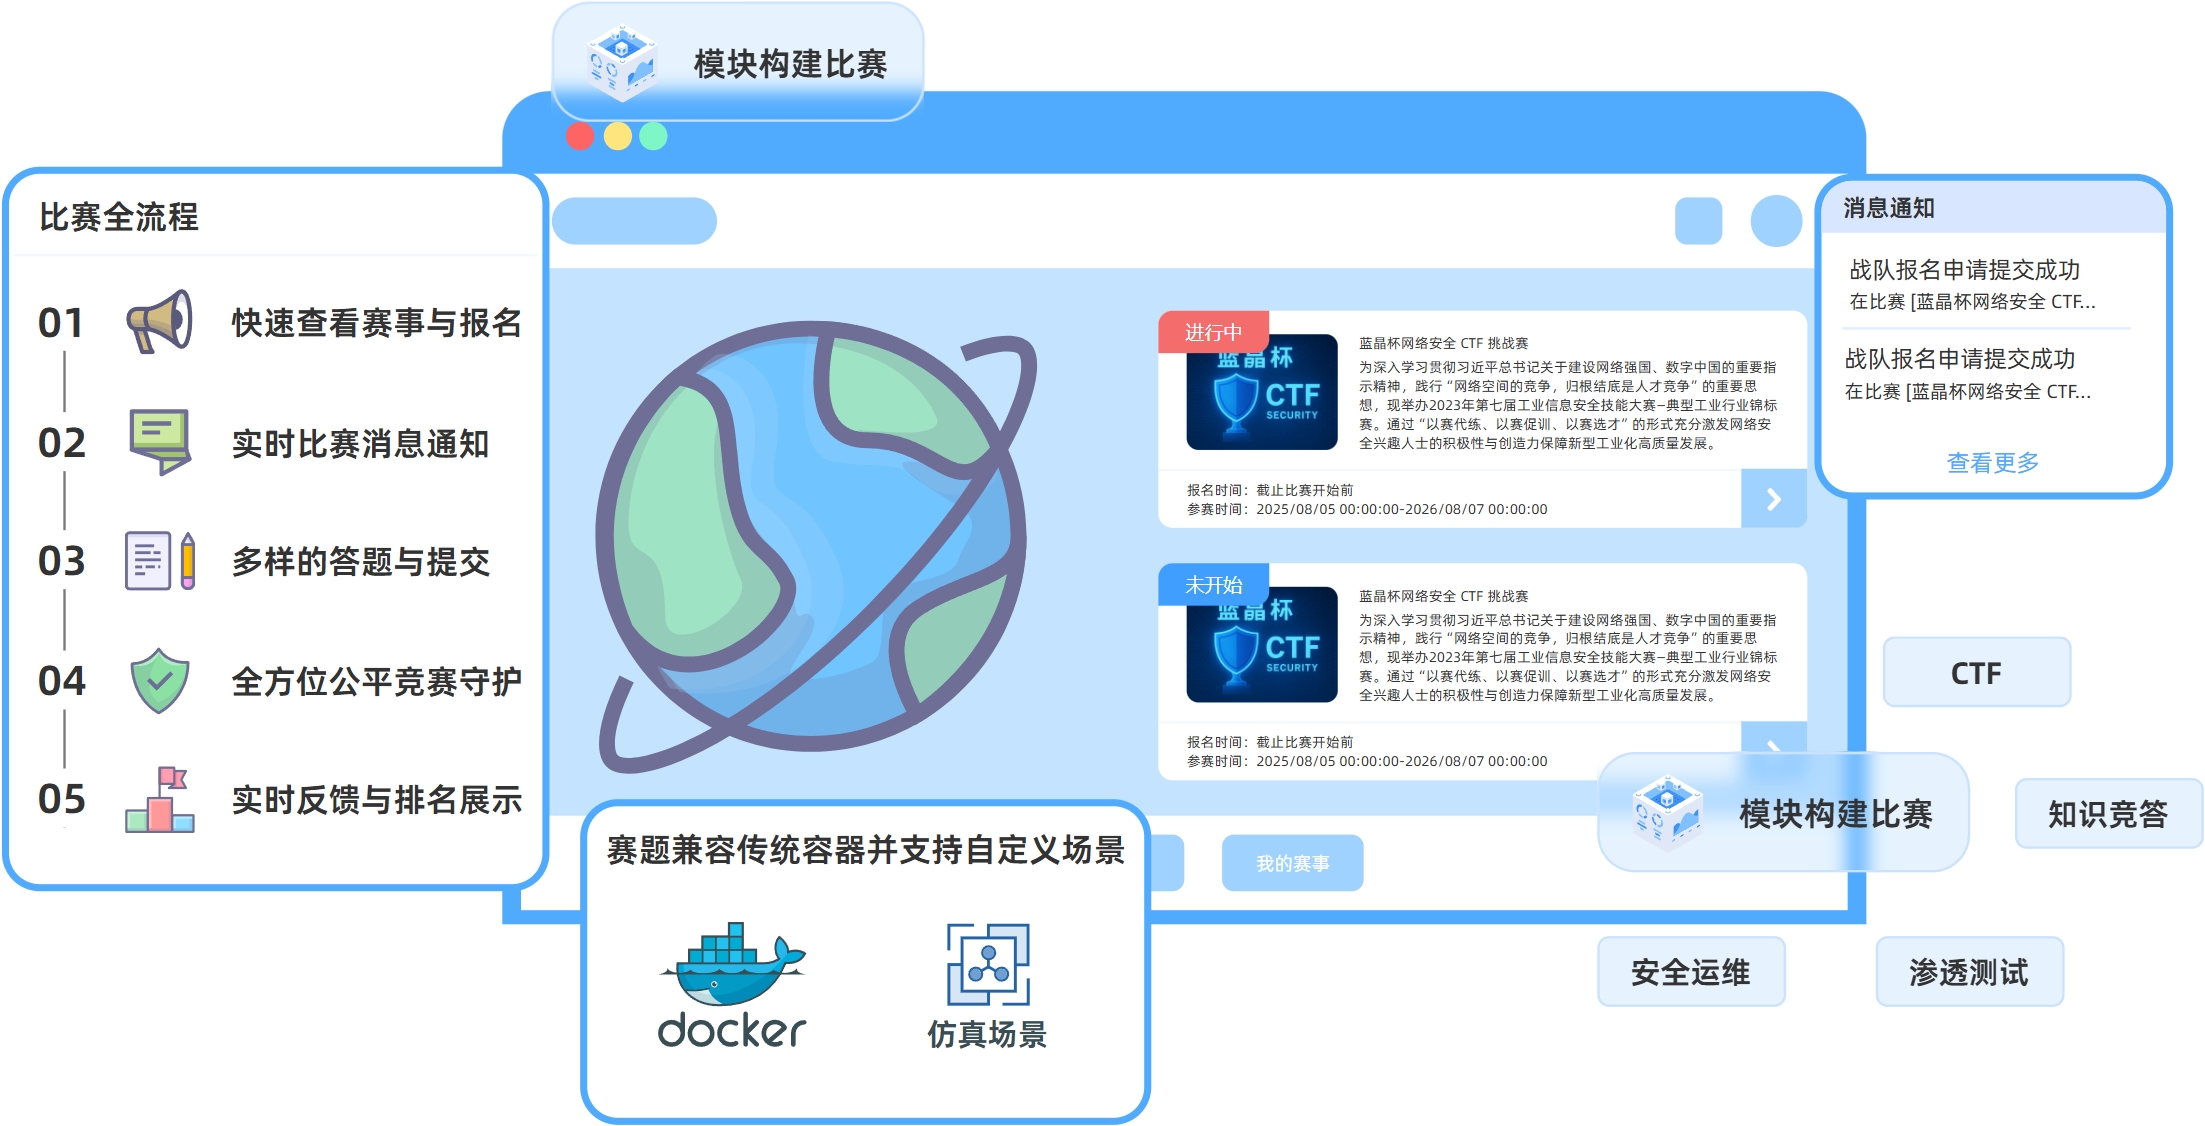Click the 查看更多 link in notifications
Image resolution: width=2205 pixels, height=1126 pixels.
(1991, 461)
